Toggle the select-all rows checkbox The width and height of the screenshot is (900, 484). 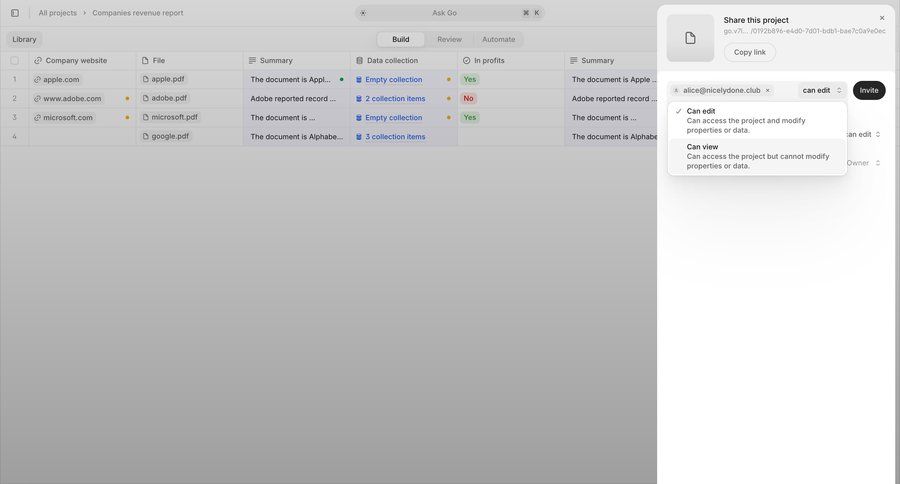(14, 60)
